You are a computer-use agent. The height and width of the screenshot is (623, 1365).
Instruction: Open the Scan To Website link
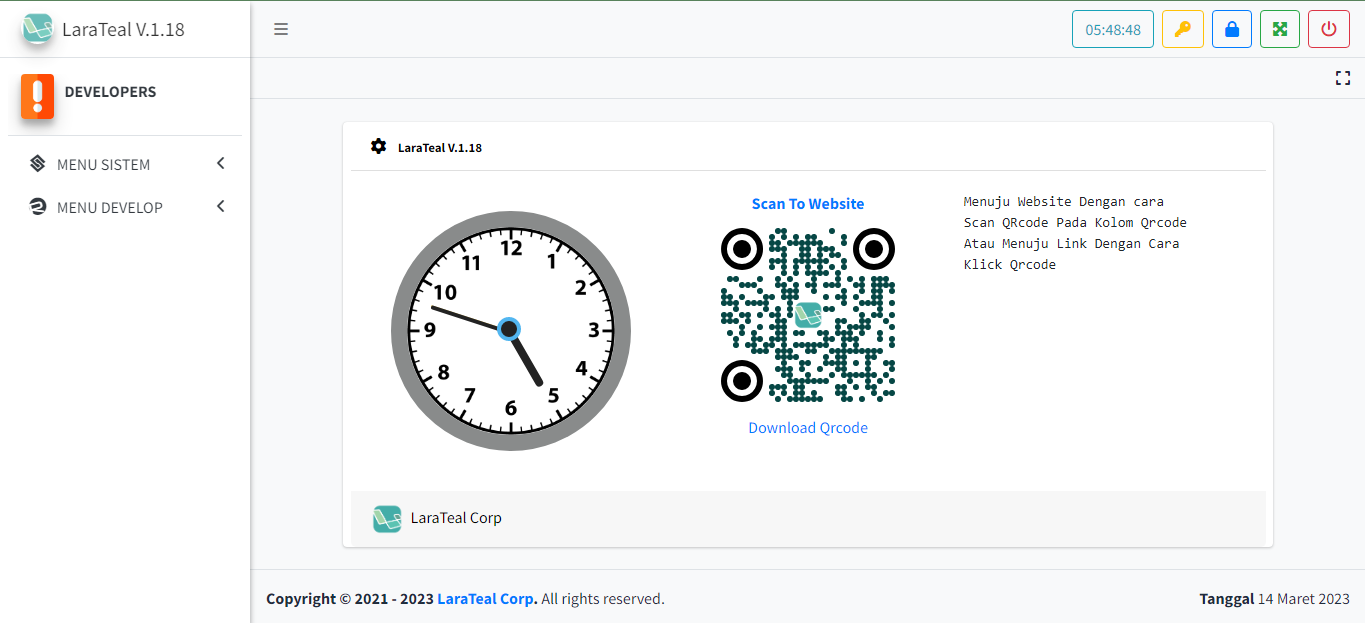pyautogui.click(x=807, y=203)
